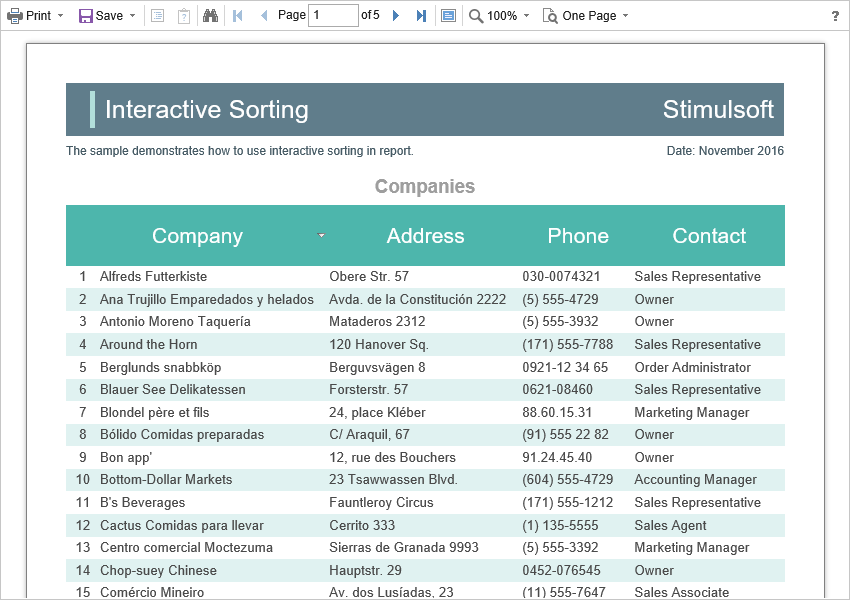Jump to the last page
Viewport: 850px width, 600px height.
pos(421,16)
